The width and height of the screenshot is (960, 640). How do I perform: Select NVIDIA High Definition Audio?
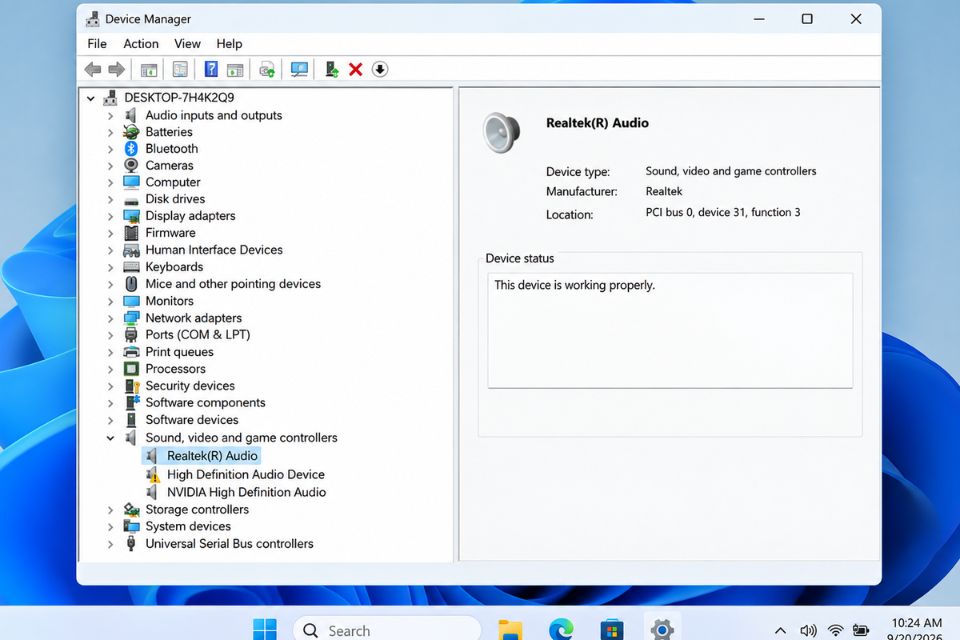pos(246,492)
